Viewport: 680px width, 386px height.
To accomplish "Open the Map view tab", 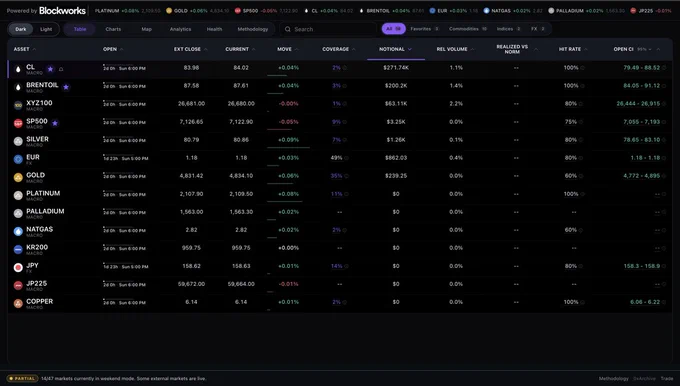I will click(147, 29).
